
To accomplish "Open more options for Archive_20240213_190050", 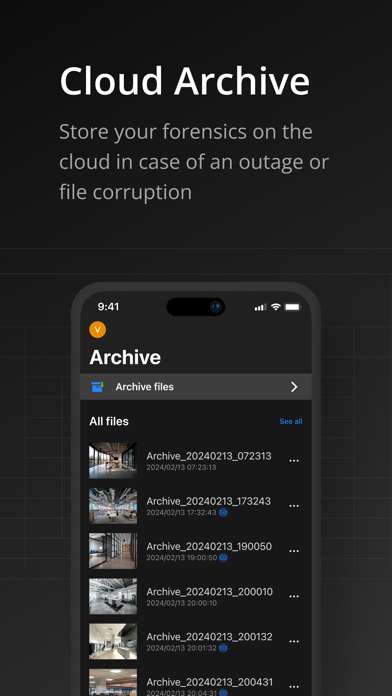I will coord(294,551).
